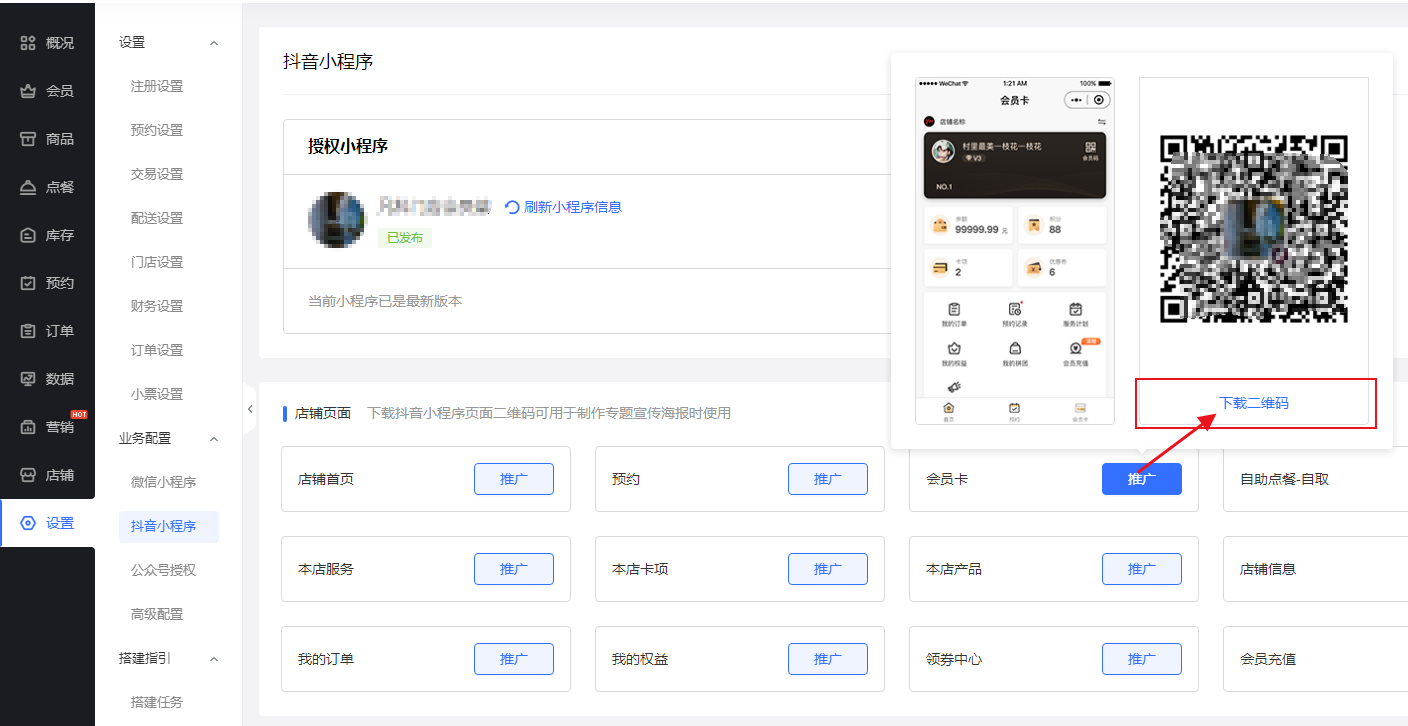Screen dimensions: 1408x726
Task: Click the 店铺信息 card label
Action: [1268, 569]
